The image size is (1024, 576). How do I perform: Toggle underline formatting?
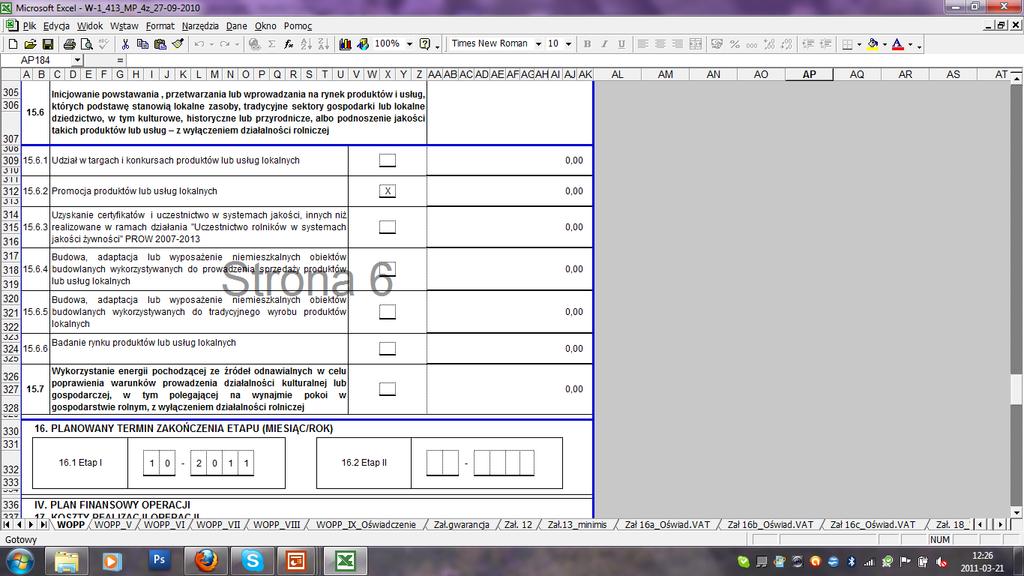[621, 44]
